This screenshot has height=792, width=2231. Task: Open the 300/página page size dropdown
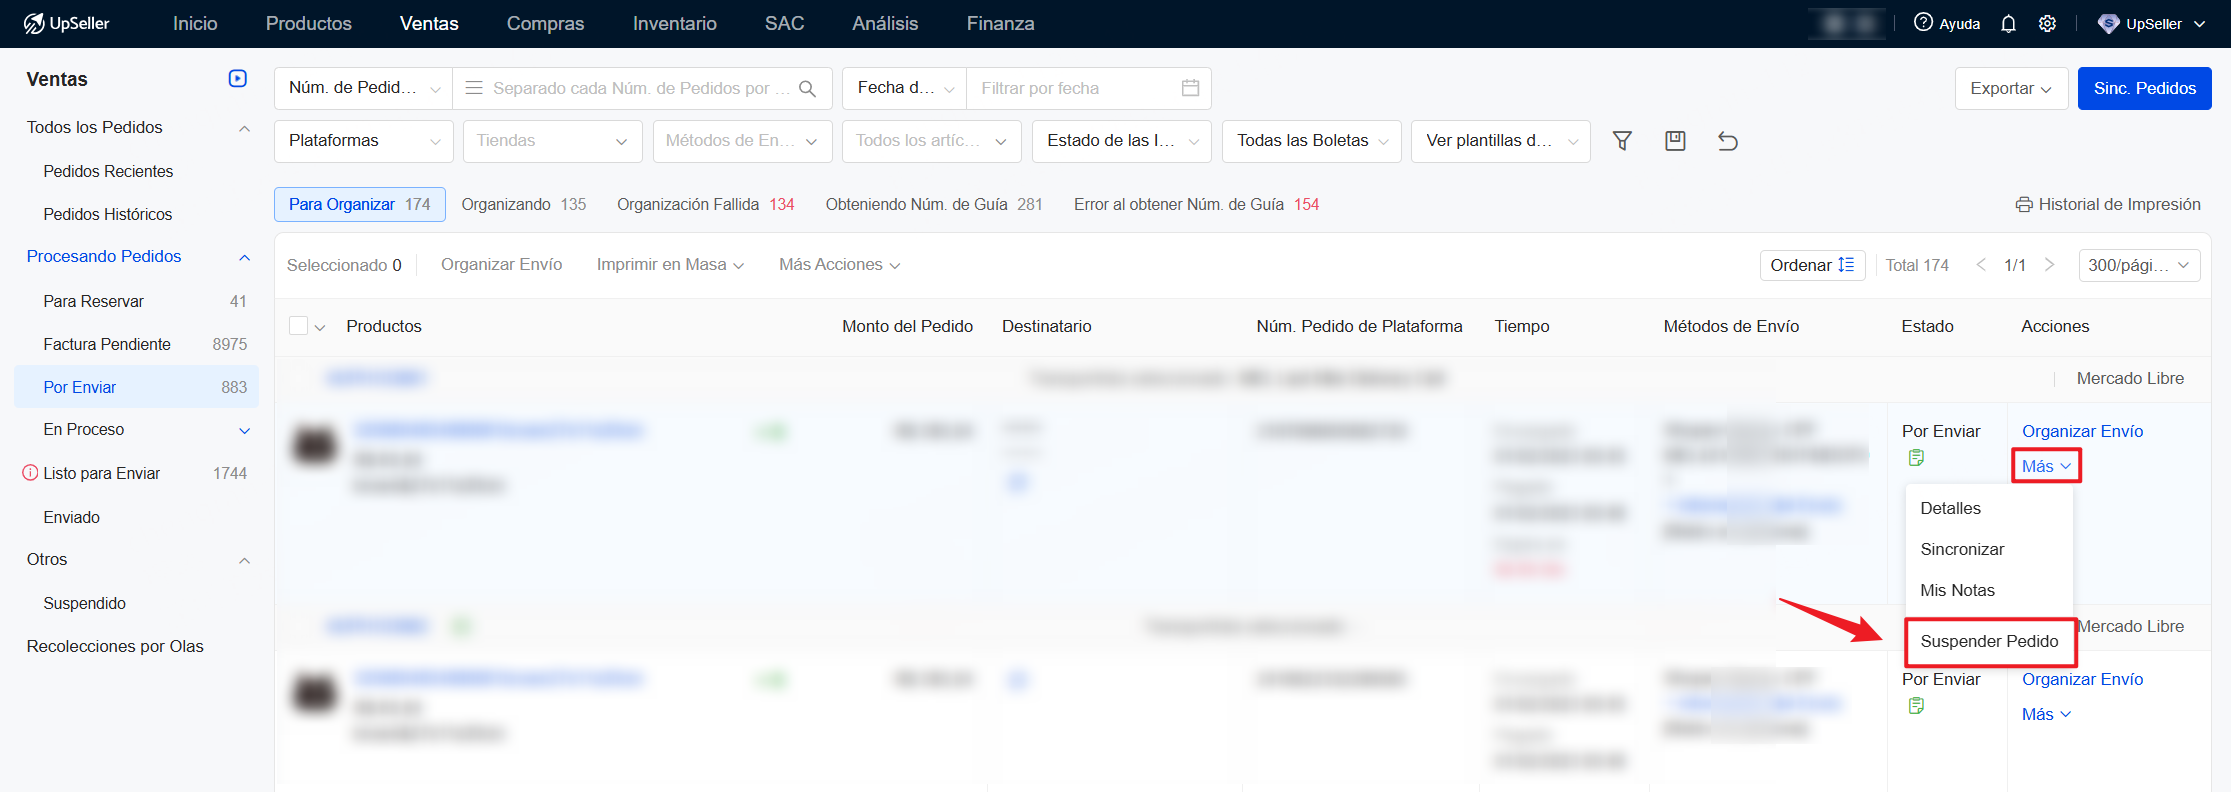coord(2138,265)
